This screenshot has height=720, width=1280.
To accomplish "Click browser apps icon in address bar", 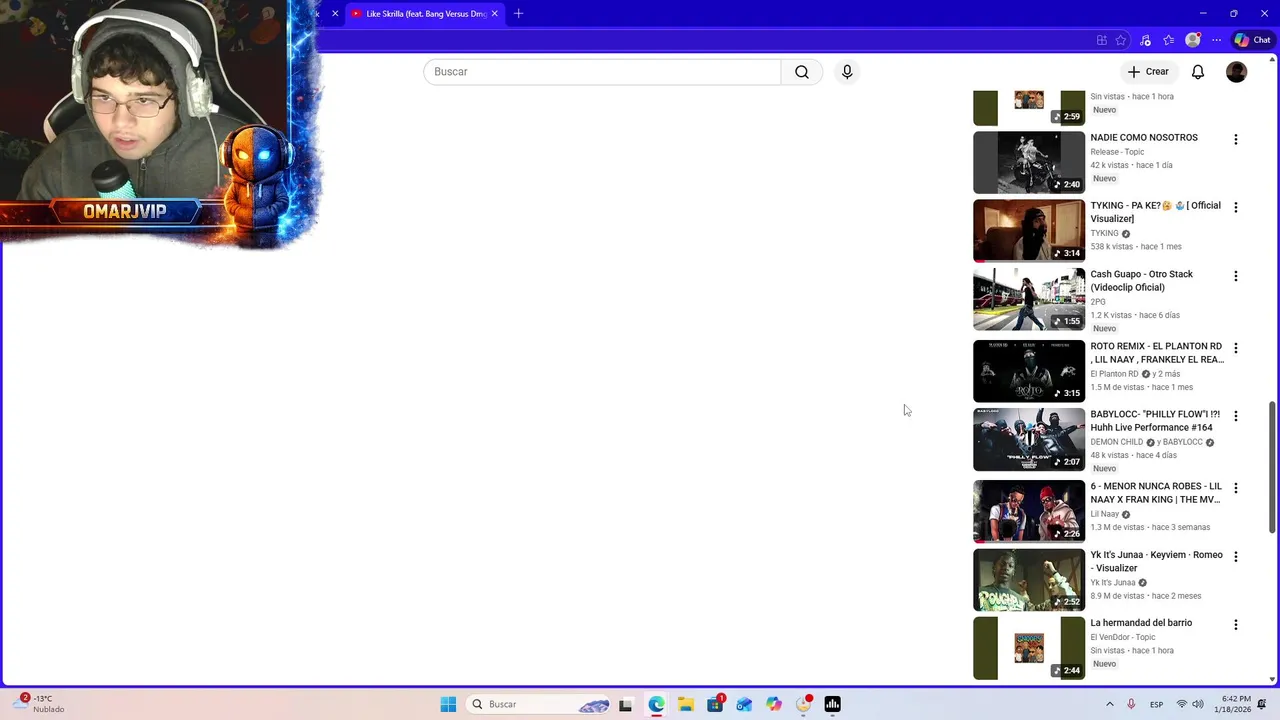I will point(1102,40).
